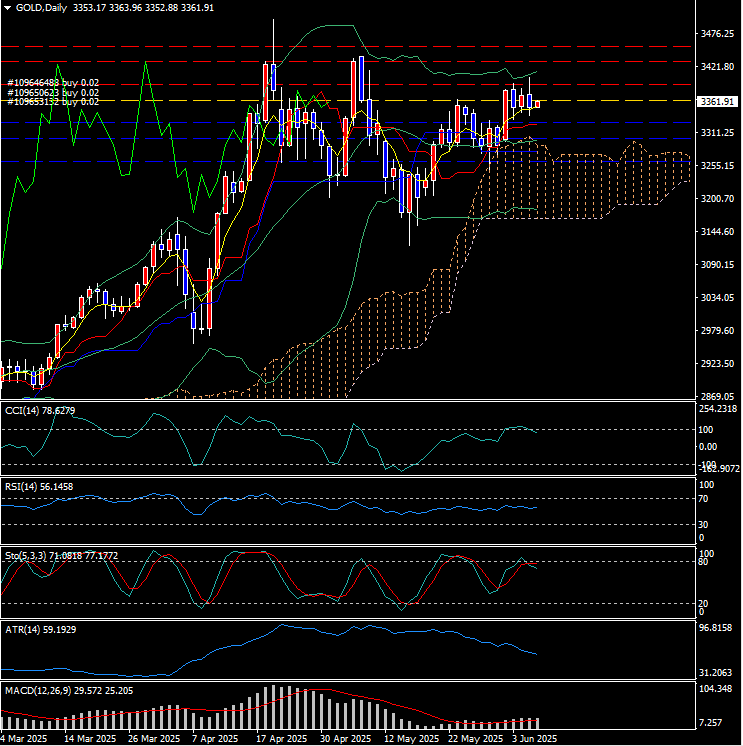Click the 80 level on Stochastic scale

coord(703,562)
